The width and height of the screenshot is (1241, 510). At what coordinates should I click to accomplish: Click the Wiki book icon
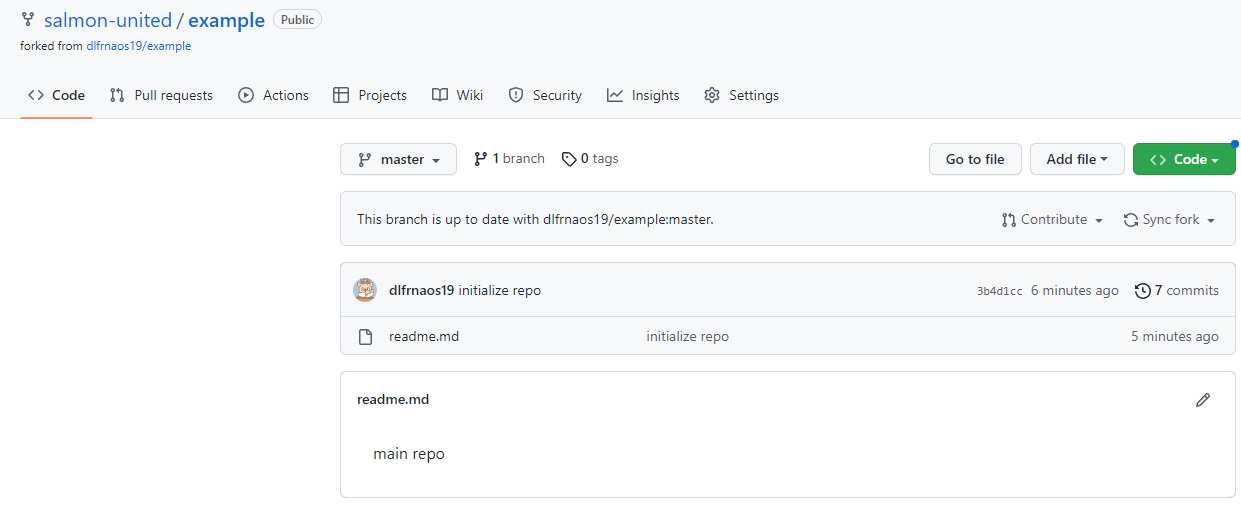440,95
